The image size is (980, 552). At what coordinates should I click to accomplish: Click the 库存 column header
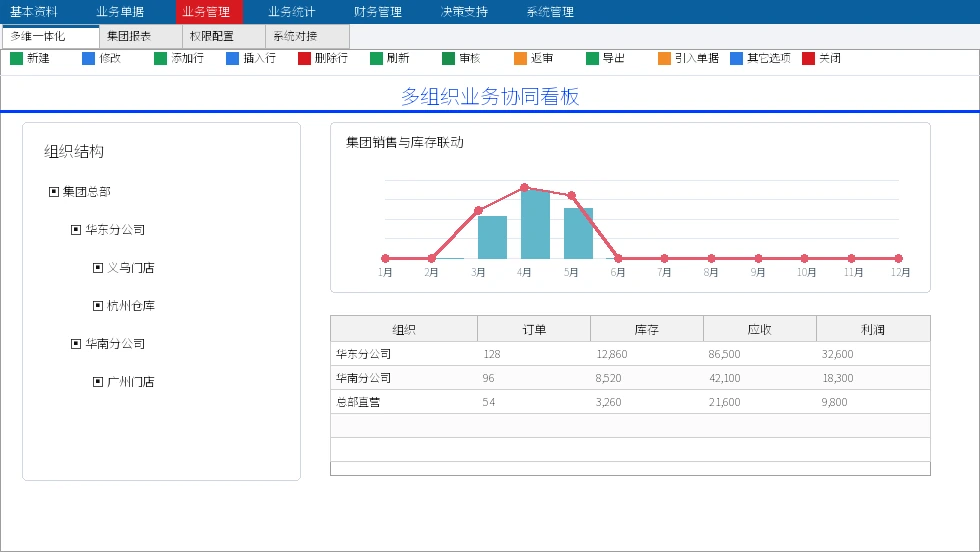(x=647, y=329)
